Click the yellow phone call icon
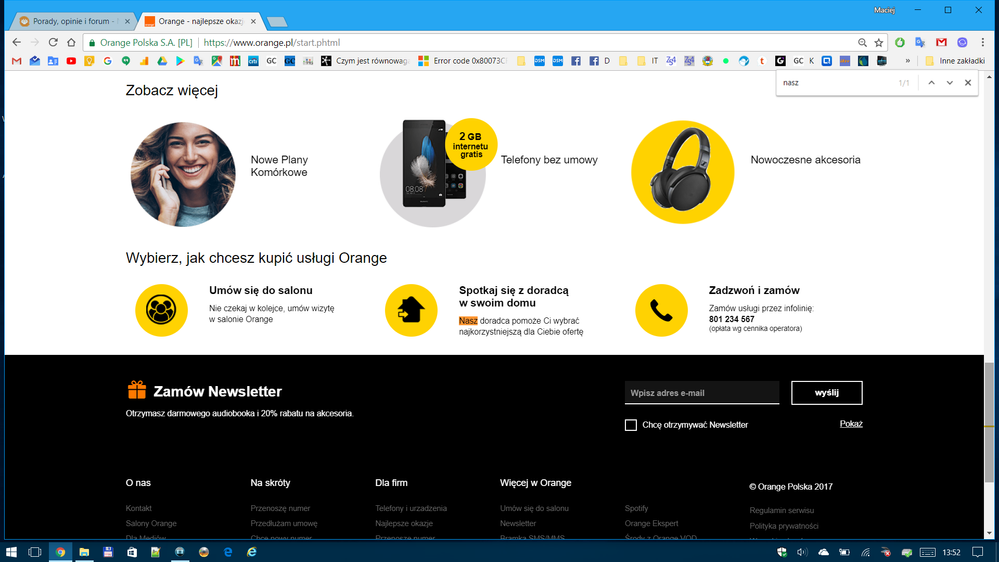The height and width of the screenshot is (562, 999). click(x=661, y=310)
